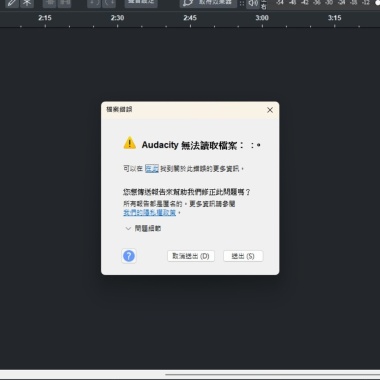Select the Draw (pencil) tool in toolbar

click(x=12, y=3)
